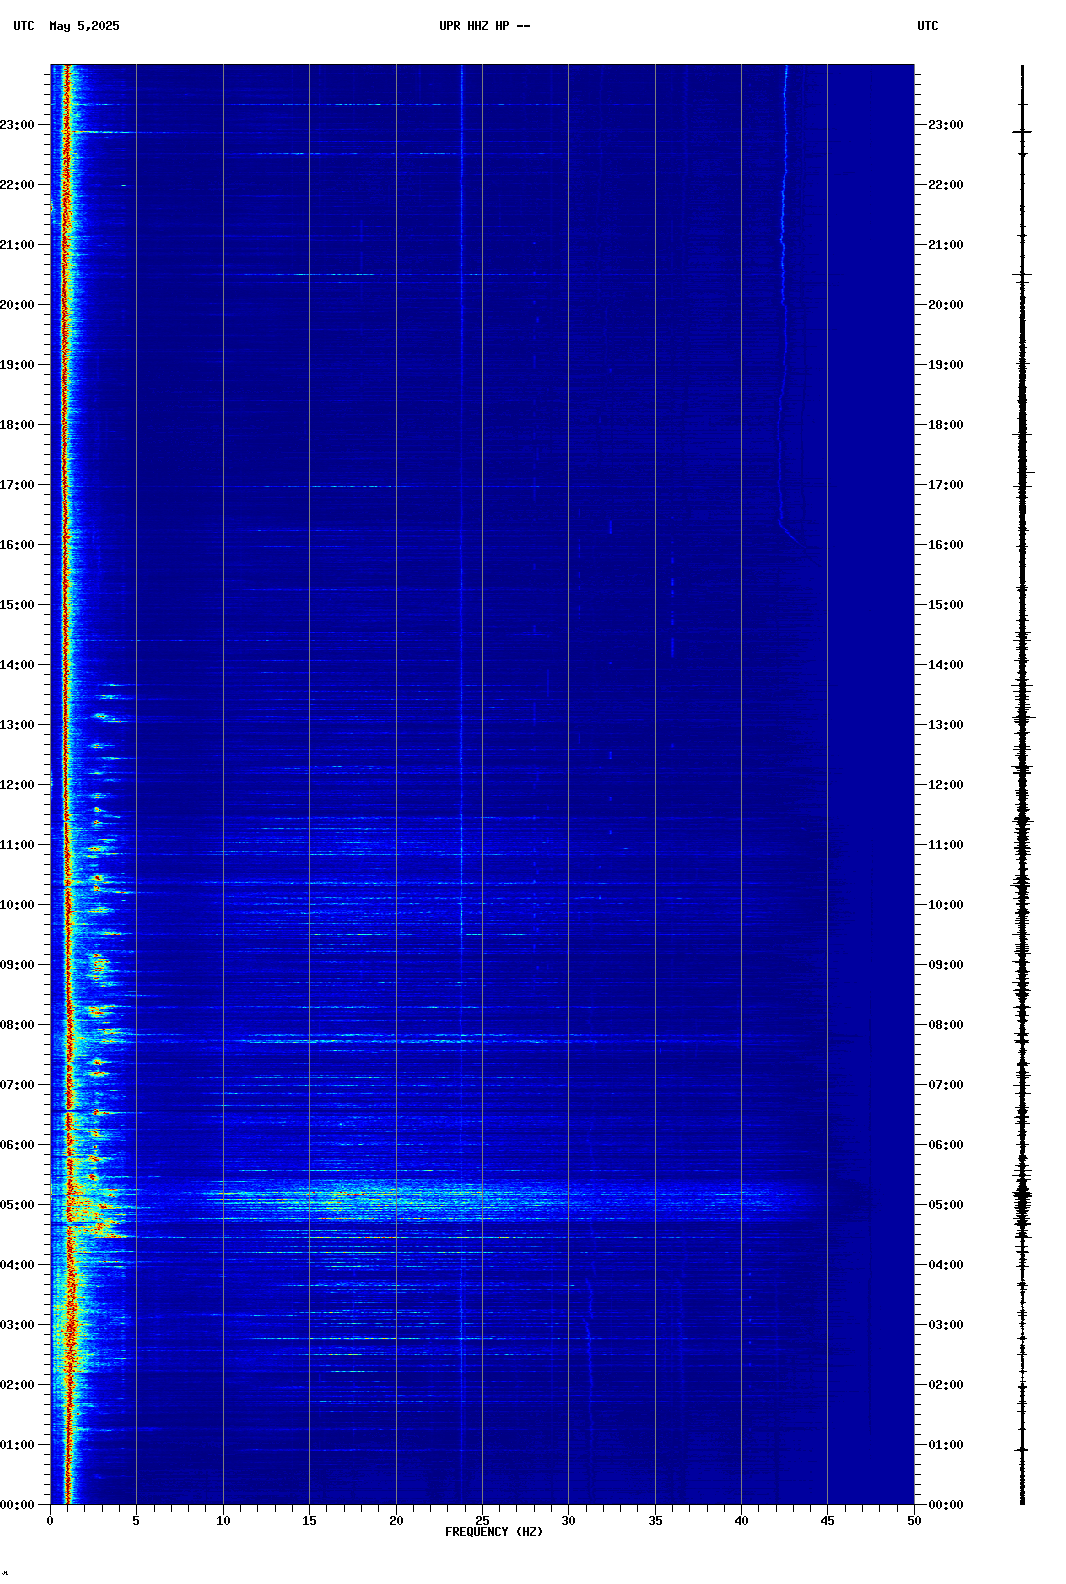
Task: Click the '10' frequency axis label
Action: (x=223, y=1521)
